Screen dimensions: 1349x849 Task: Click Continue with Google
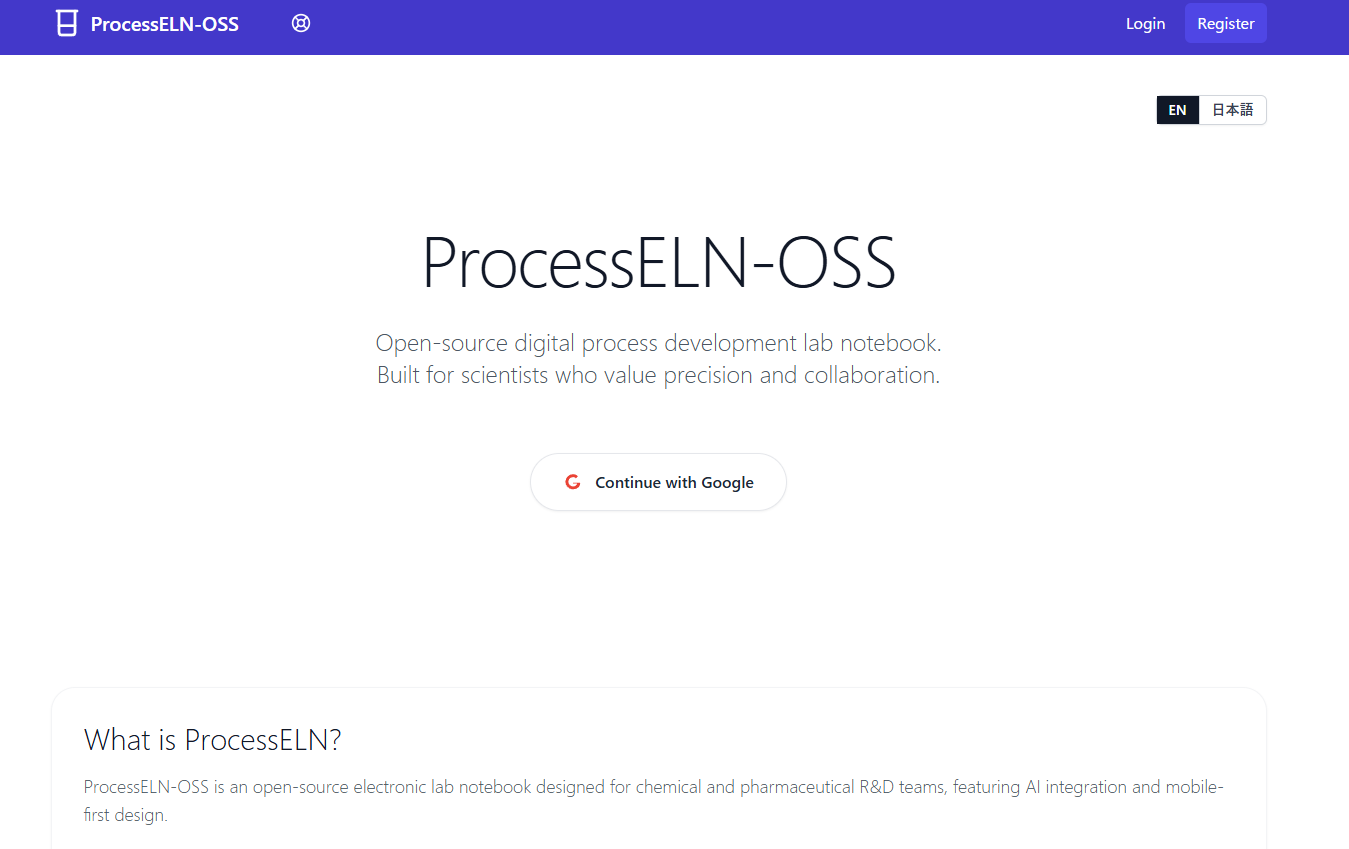[x=658, y=481]
